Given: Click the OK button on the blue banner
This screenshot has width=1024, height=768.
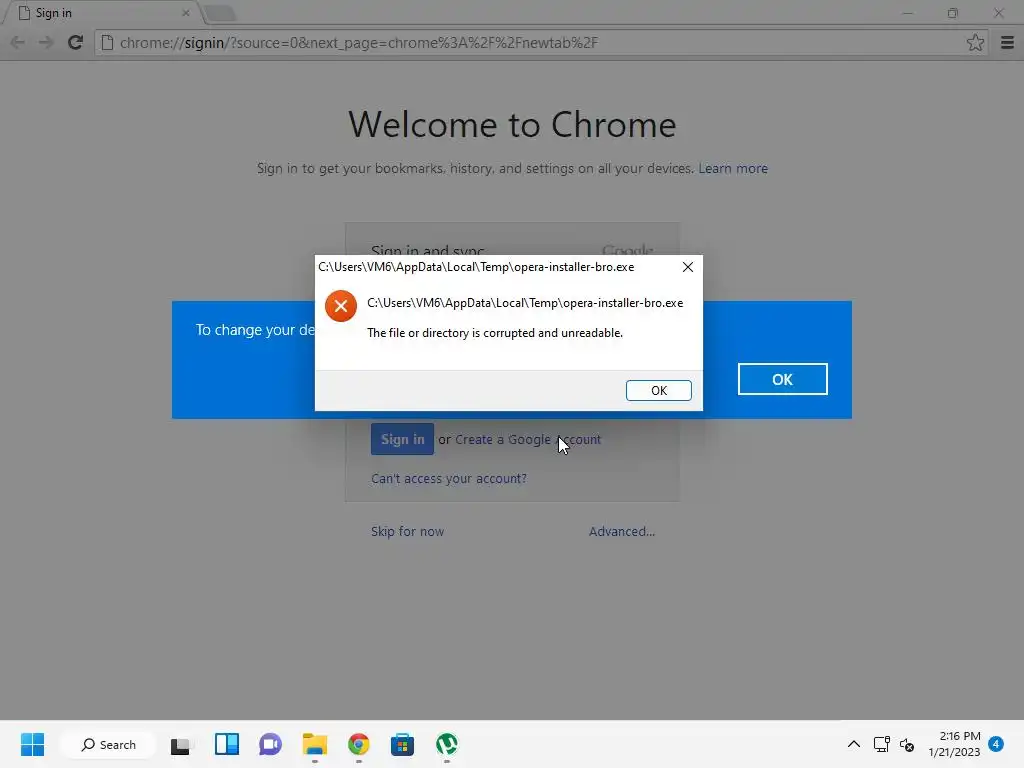Looking at the screenshot, I should (x=782, y=379).
